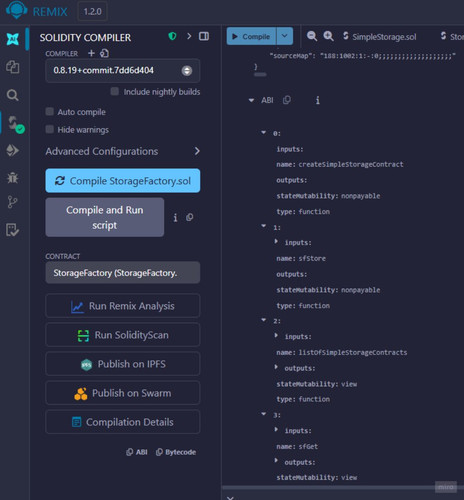
Task: Run Remix Analysis
Action: (x=123, y=306)
